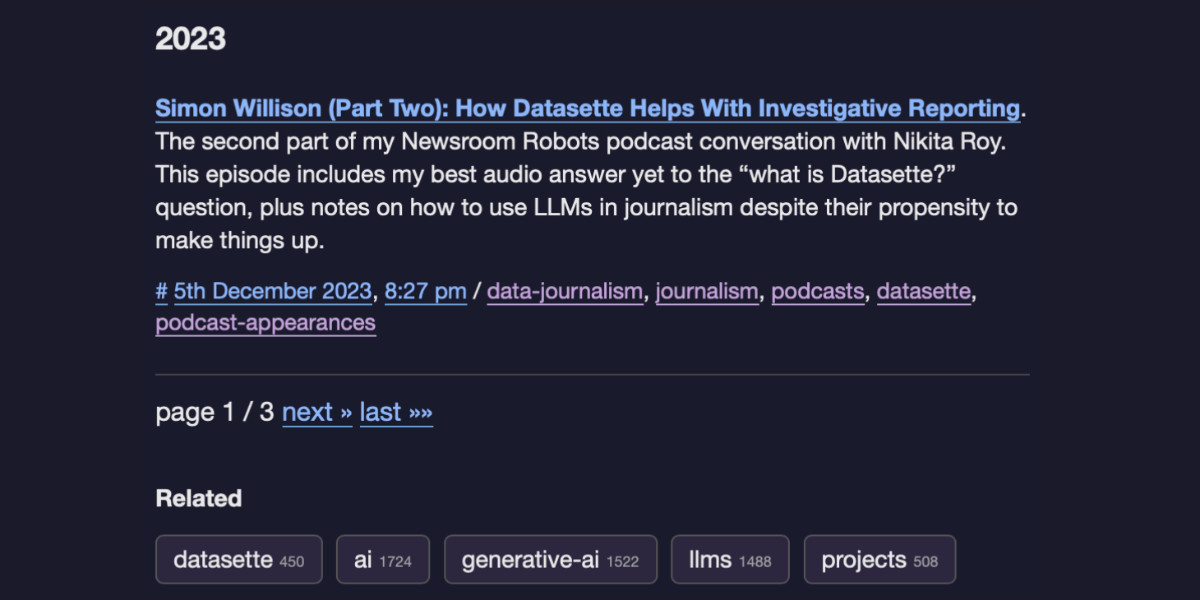Click the "2023" year heading

click(190, 39)
